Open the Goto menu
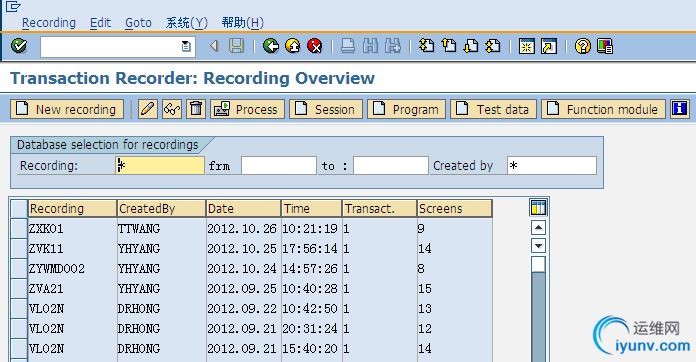Image resolution: width=696 pixels, height=362 pixels. tap(138, 23)
